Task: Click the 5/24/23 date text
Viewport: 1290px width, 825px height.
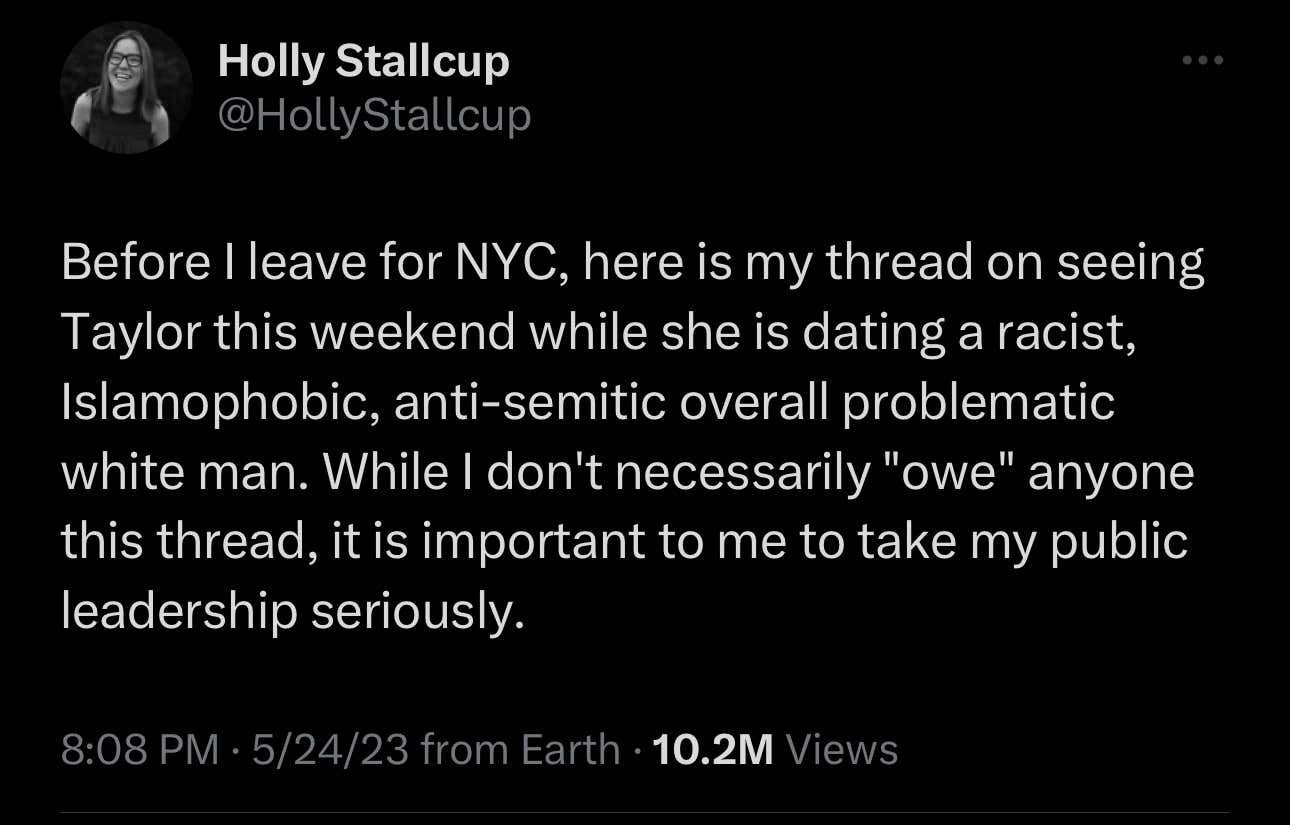Action: tap(332, 748)
